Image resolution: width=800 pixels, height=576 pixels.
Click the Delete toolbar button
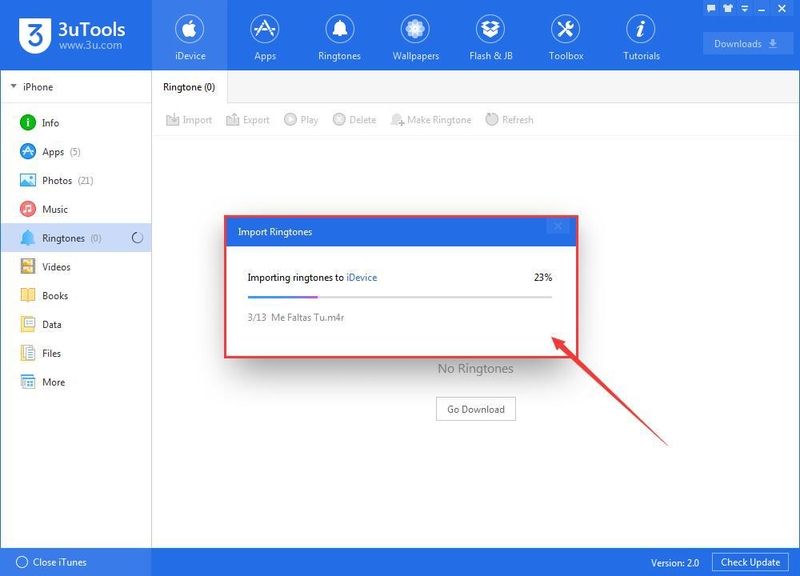click(x=355, y=119)
